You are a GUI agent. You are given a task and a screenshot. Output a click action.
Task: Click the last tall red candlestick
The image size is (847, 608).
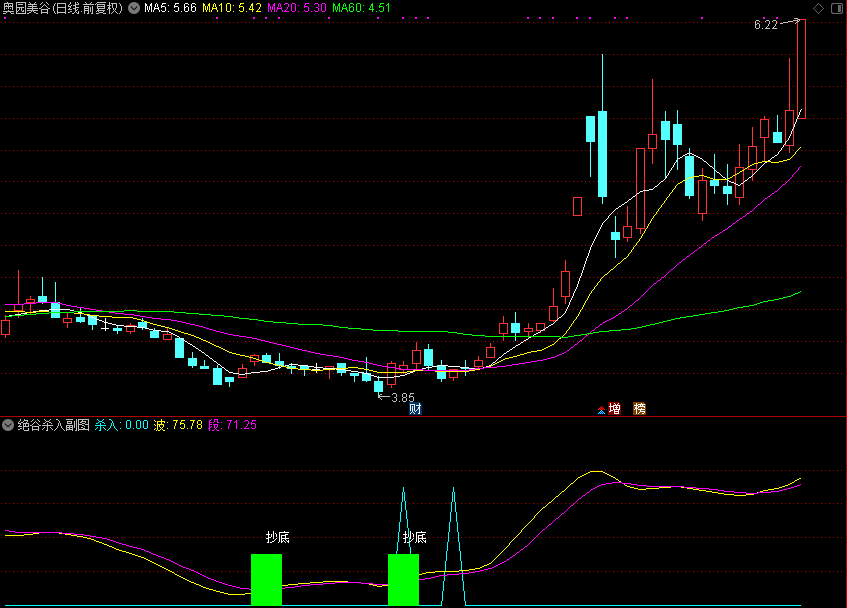click(802, 69)
